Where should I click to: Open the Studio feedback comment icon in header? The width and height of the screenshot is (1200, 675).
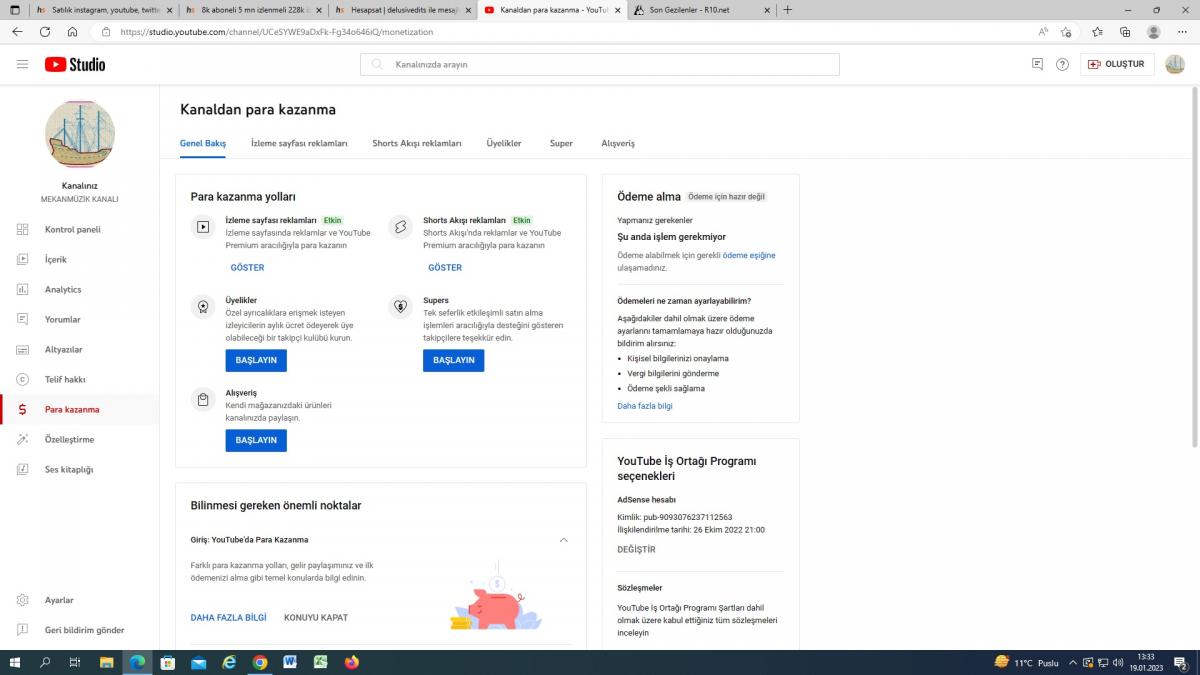[1037, 64]
